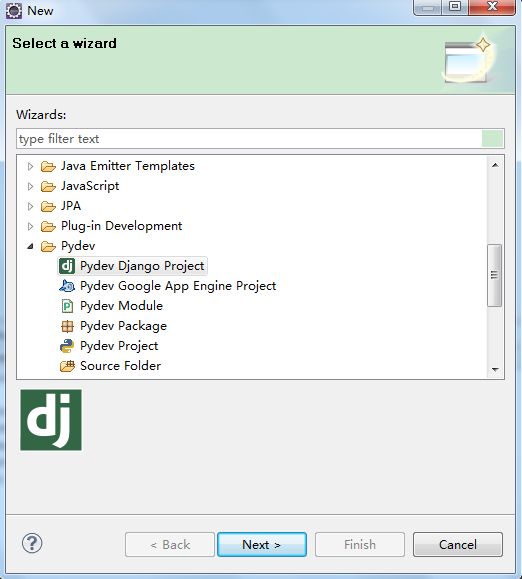
Task: Click the Pydev Django Project dj icon
Action: pyautogui.click(x=67, y=266)
